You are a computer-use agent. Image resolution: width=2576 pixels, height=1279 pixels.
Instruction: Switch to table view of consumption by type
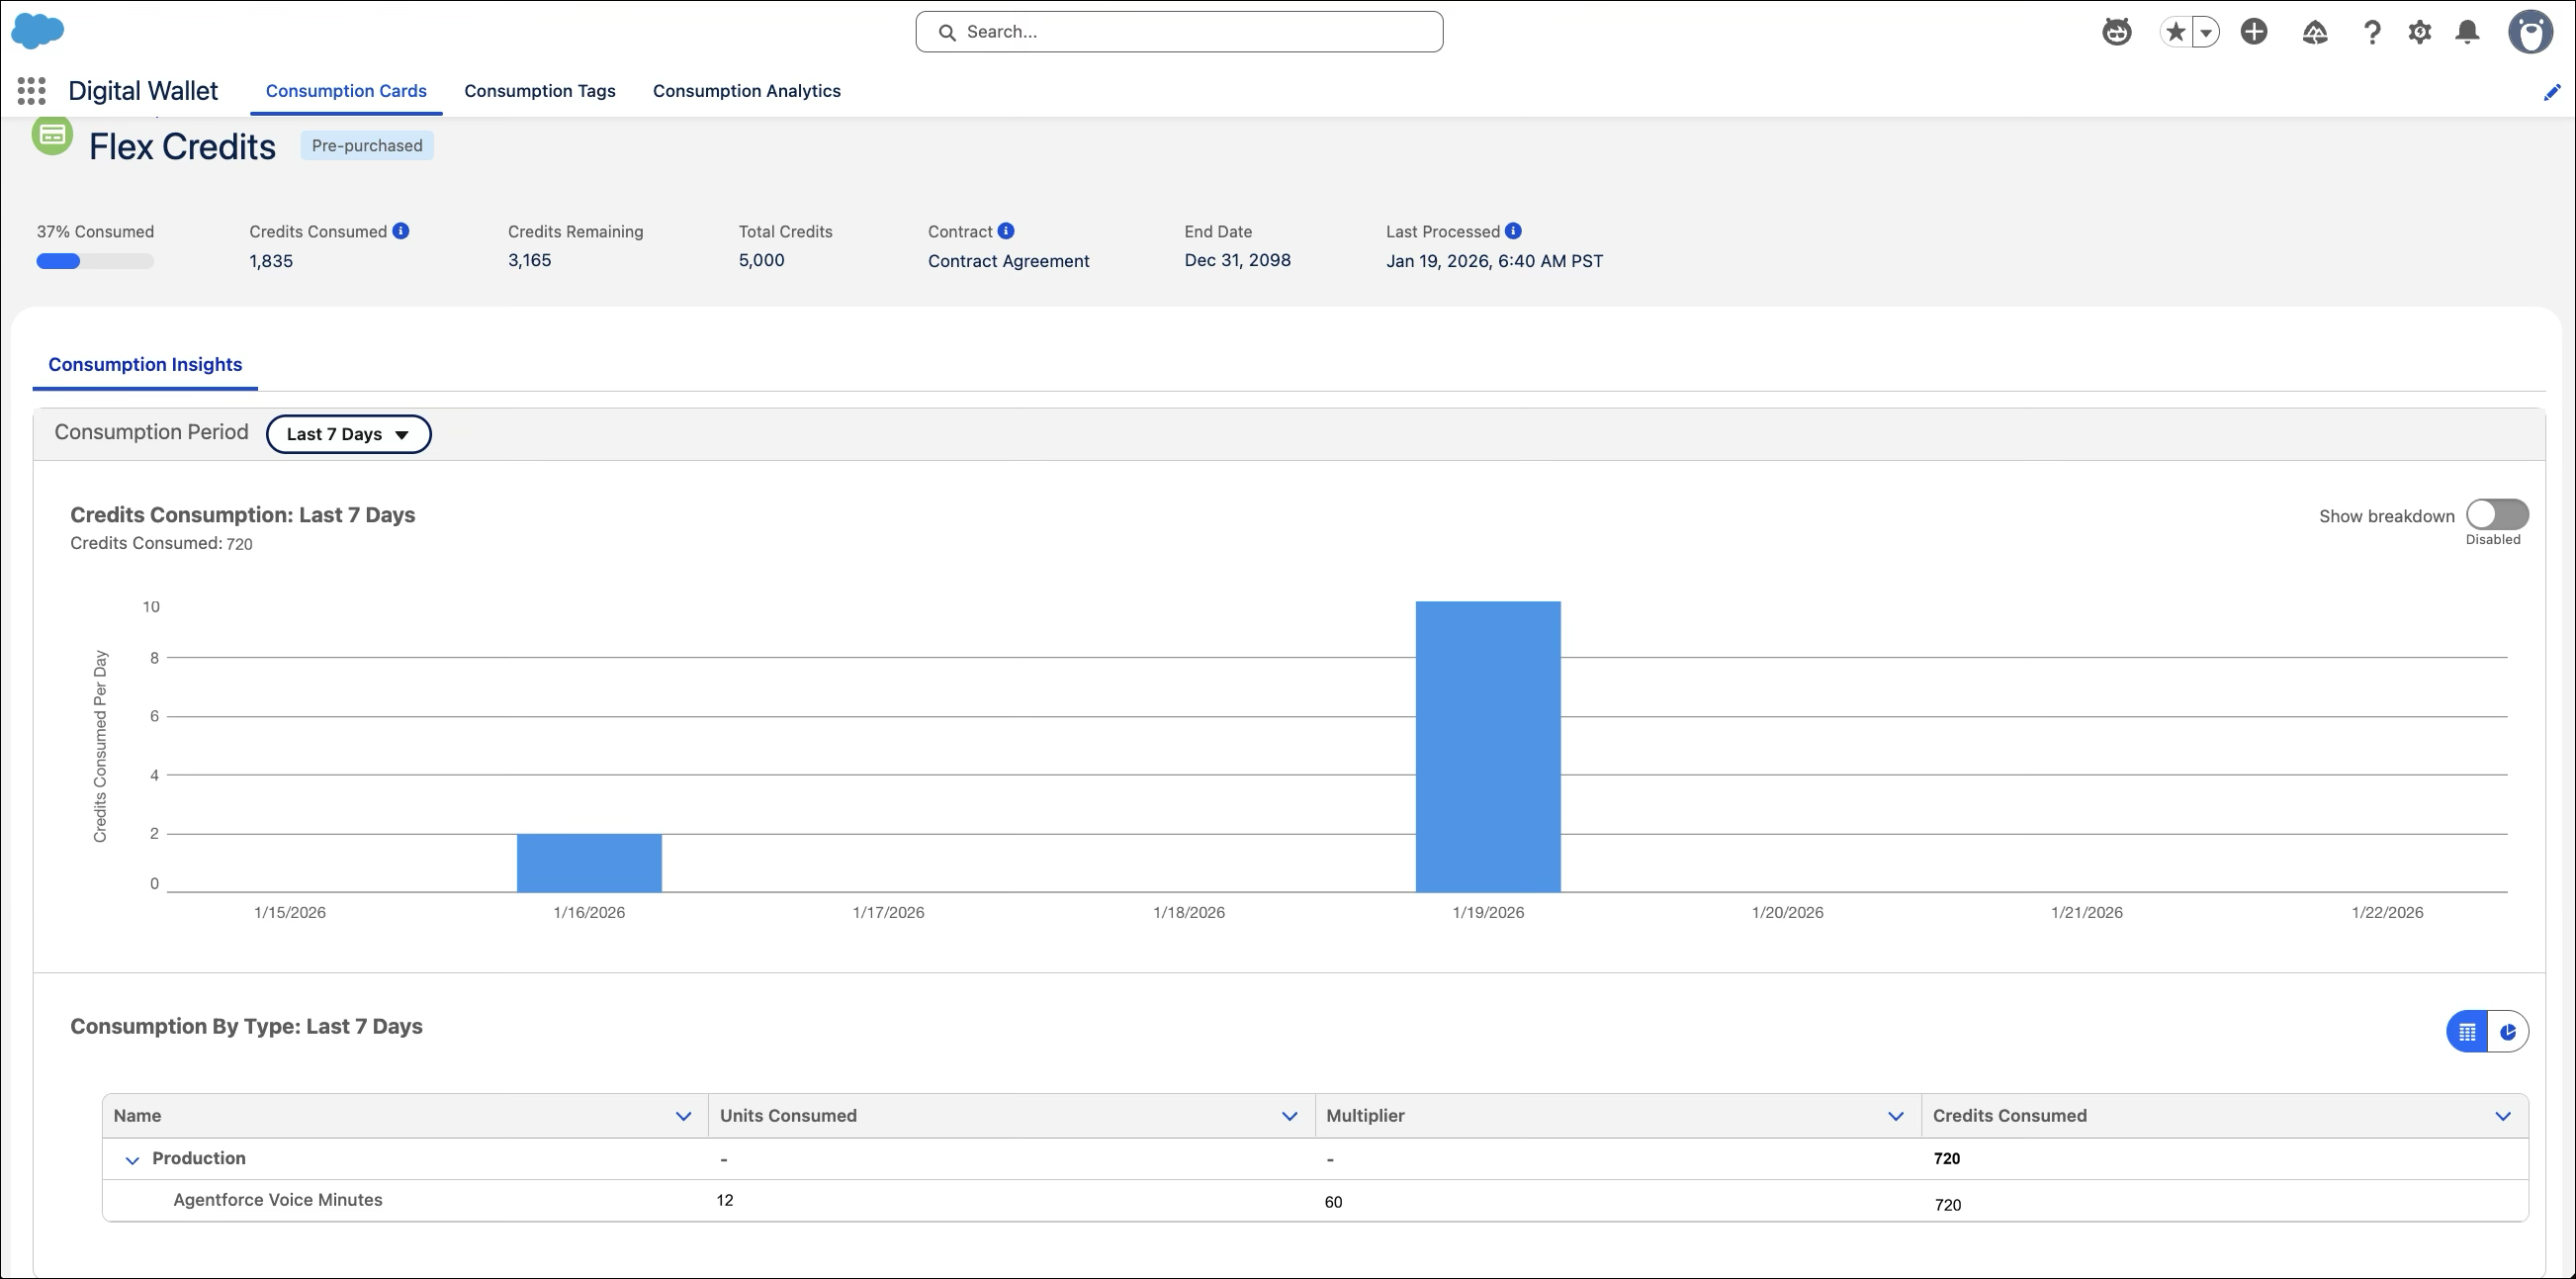pos(2467,1032)
